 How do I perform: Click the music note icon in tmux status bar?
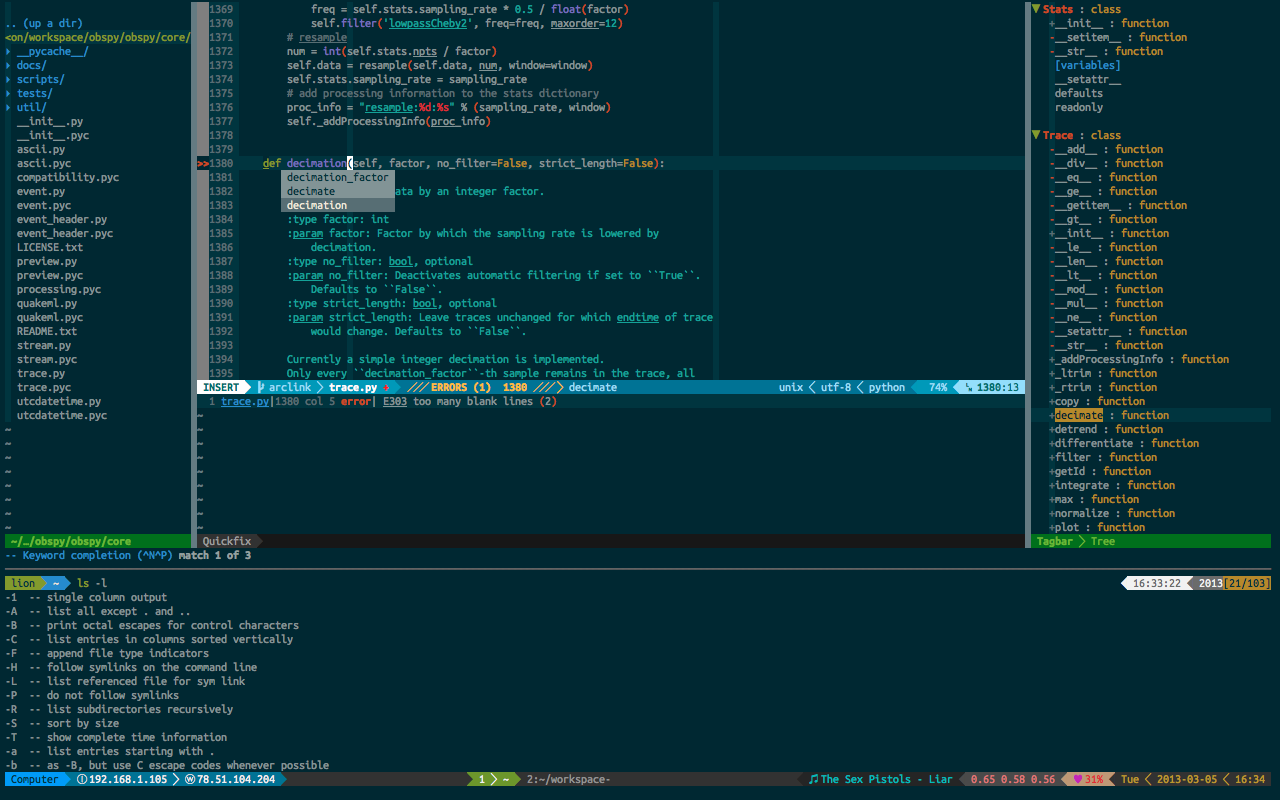(x=813, y=779)
